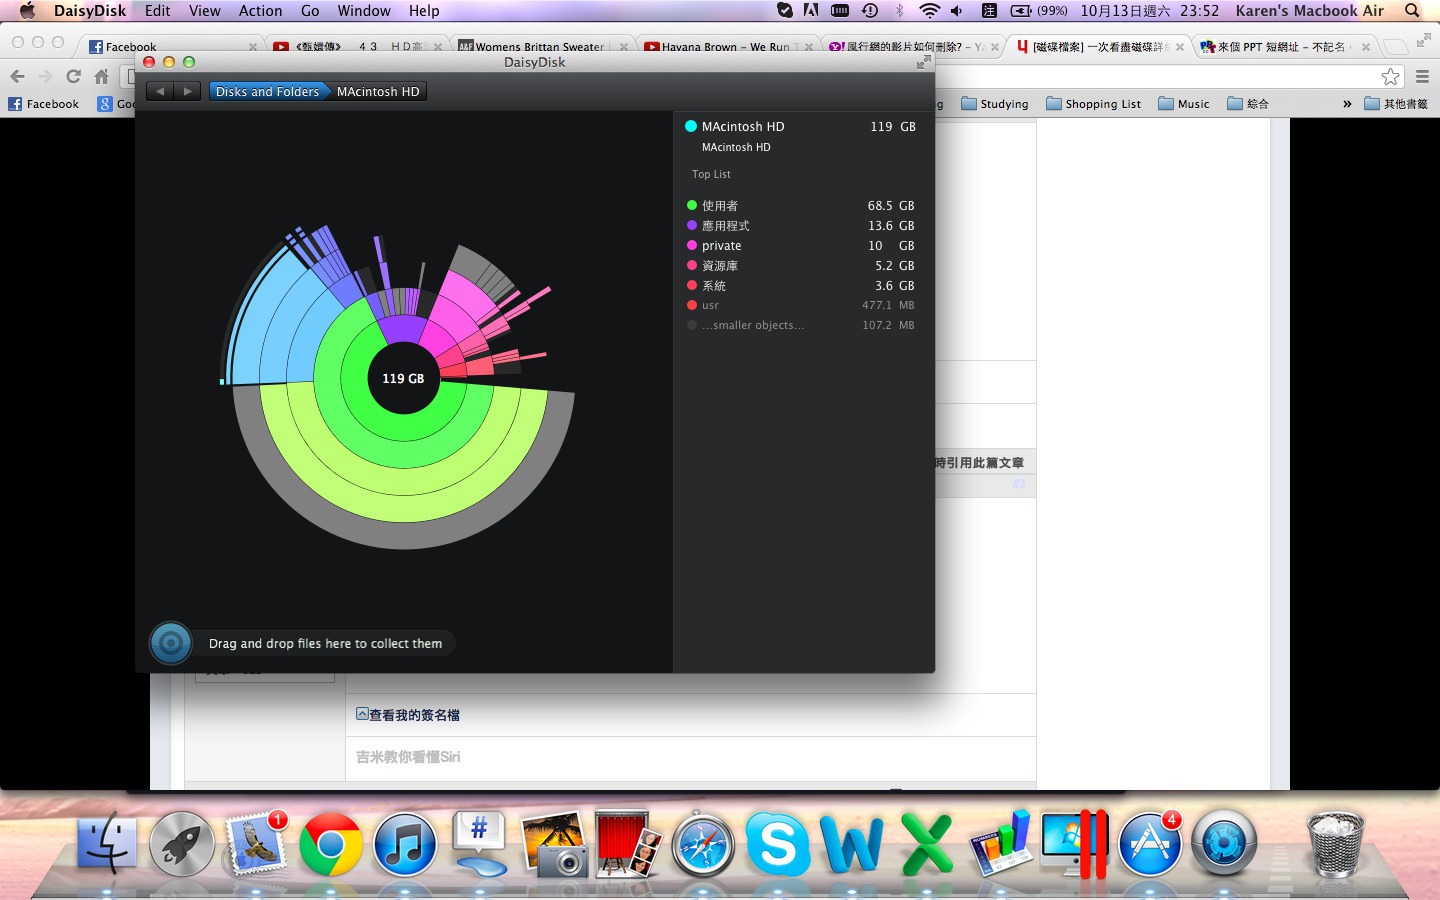The image size is (1440, 900).
Task: Open App Store from the Dock
Action: coord(1150,844)
